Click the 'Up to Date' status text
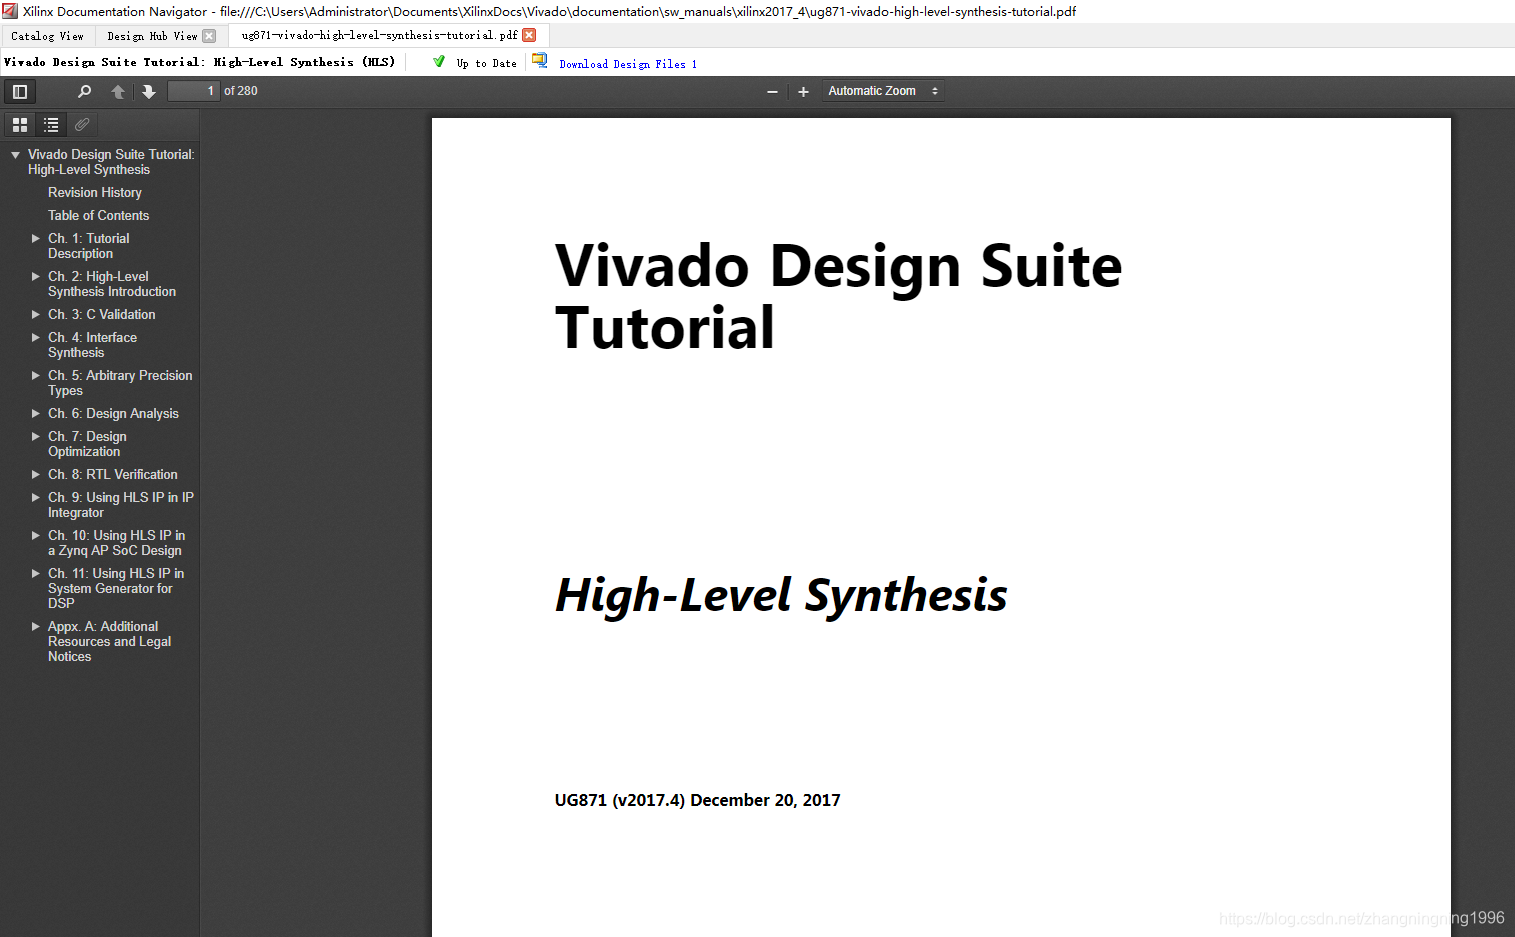This screenshot has height=937, width=1515. coord(486,64)
